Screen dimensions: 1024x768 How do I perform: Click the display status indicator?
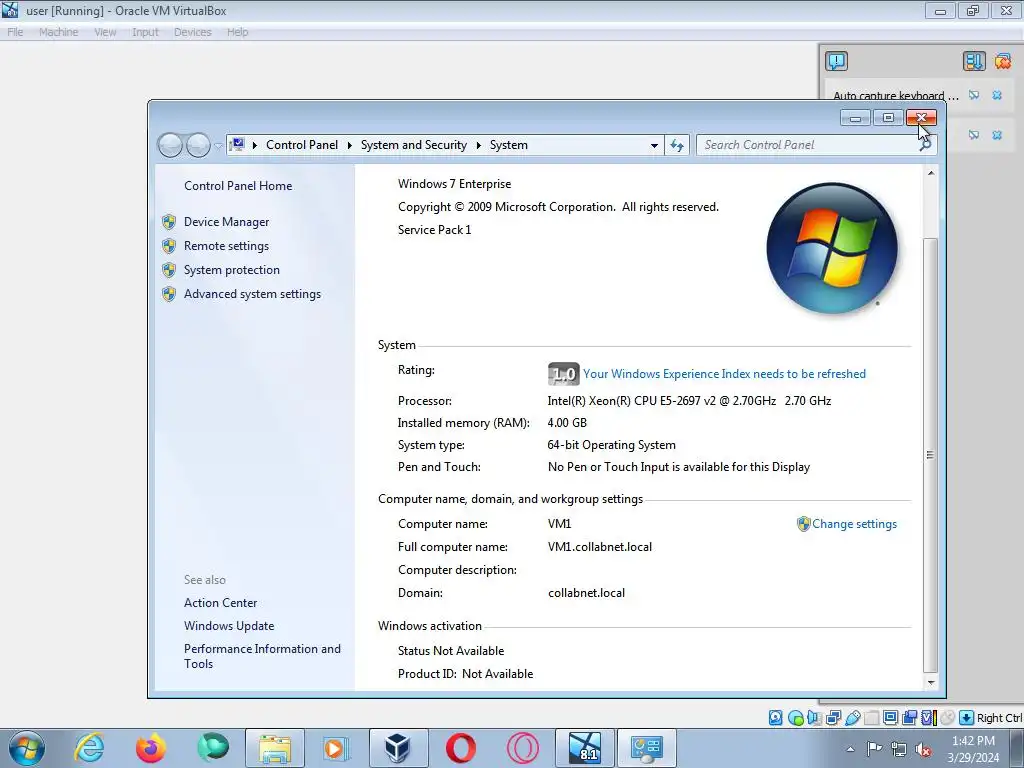890,718
